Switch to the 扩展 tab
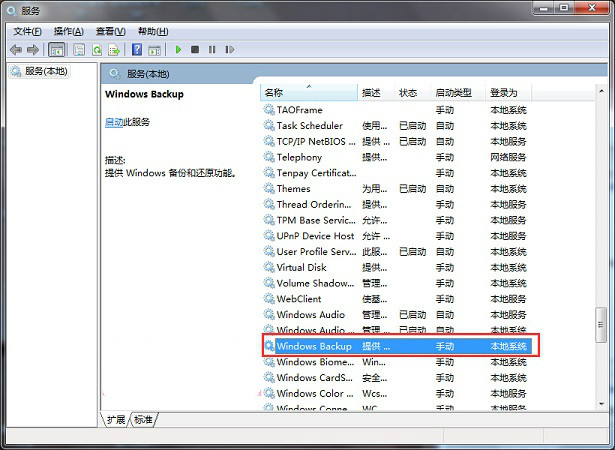The width and height of the screenshot is (615, 450). pos(117,420)
